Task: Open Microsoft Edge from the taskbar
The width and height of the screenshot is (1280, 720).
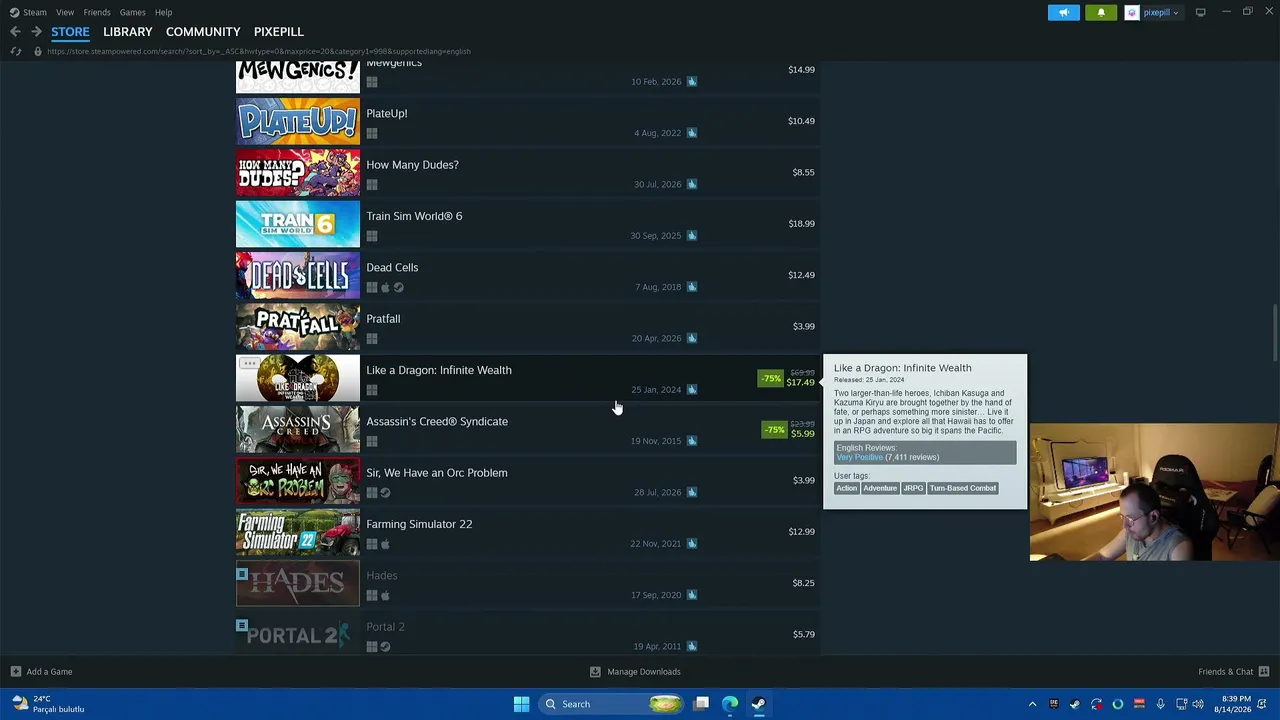Action: coord(730,704)
